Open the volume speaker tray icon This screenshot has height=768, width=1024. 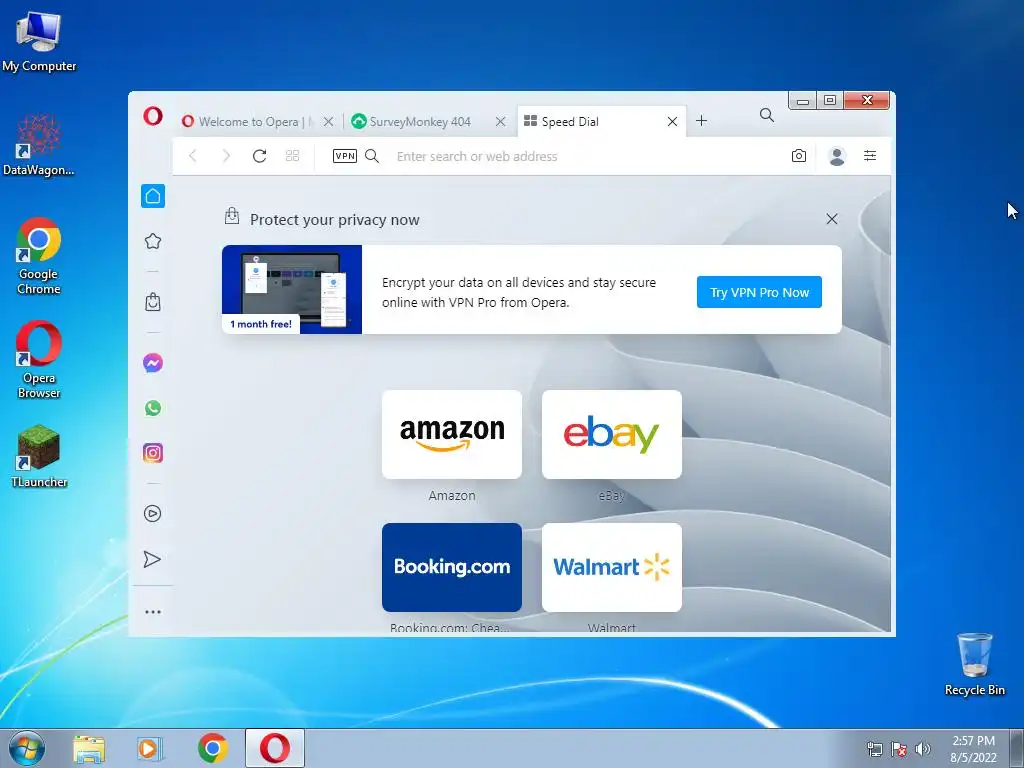coord(923,749)
